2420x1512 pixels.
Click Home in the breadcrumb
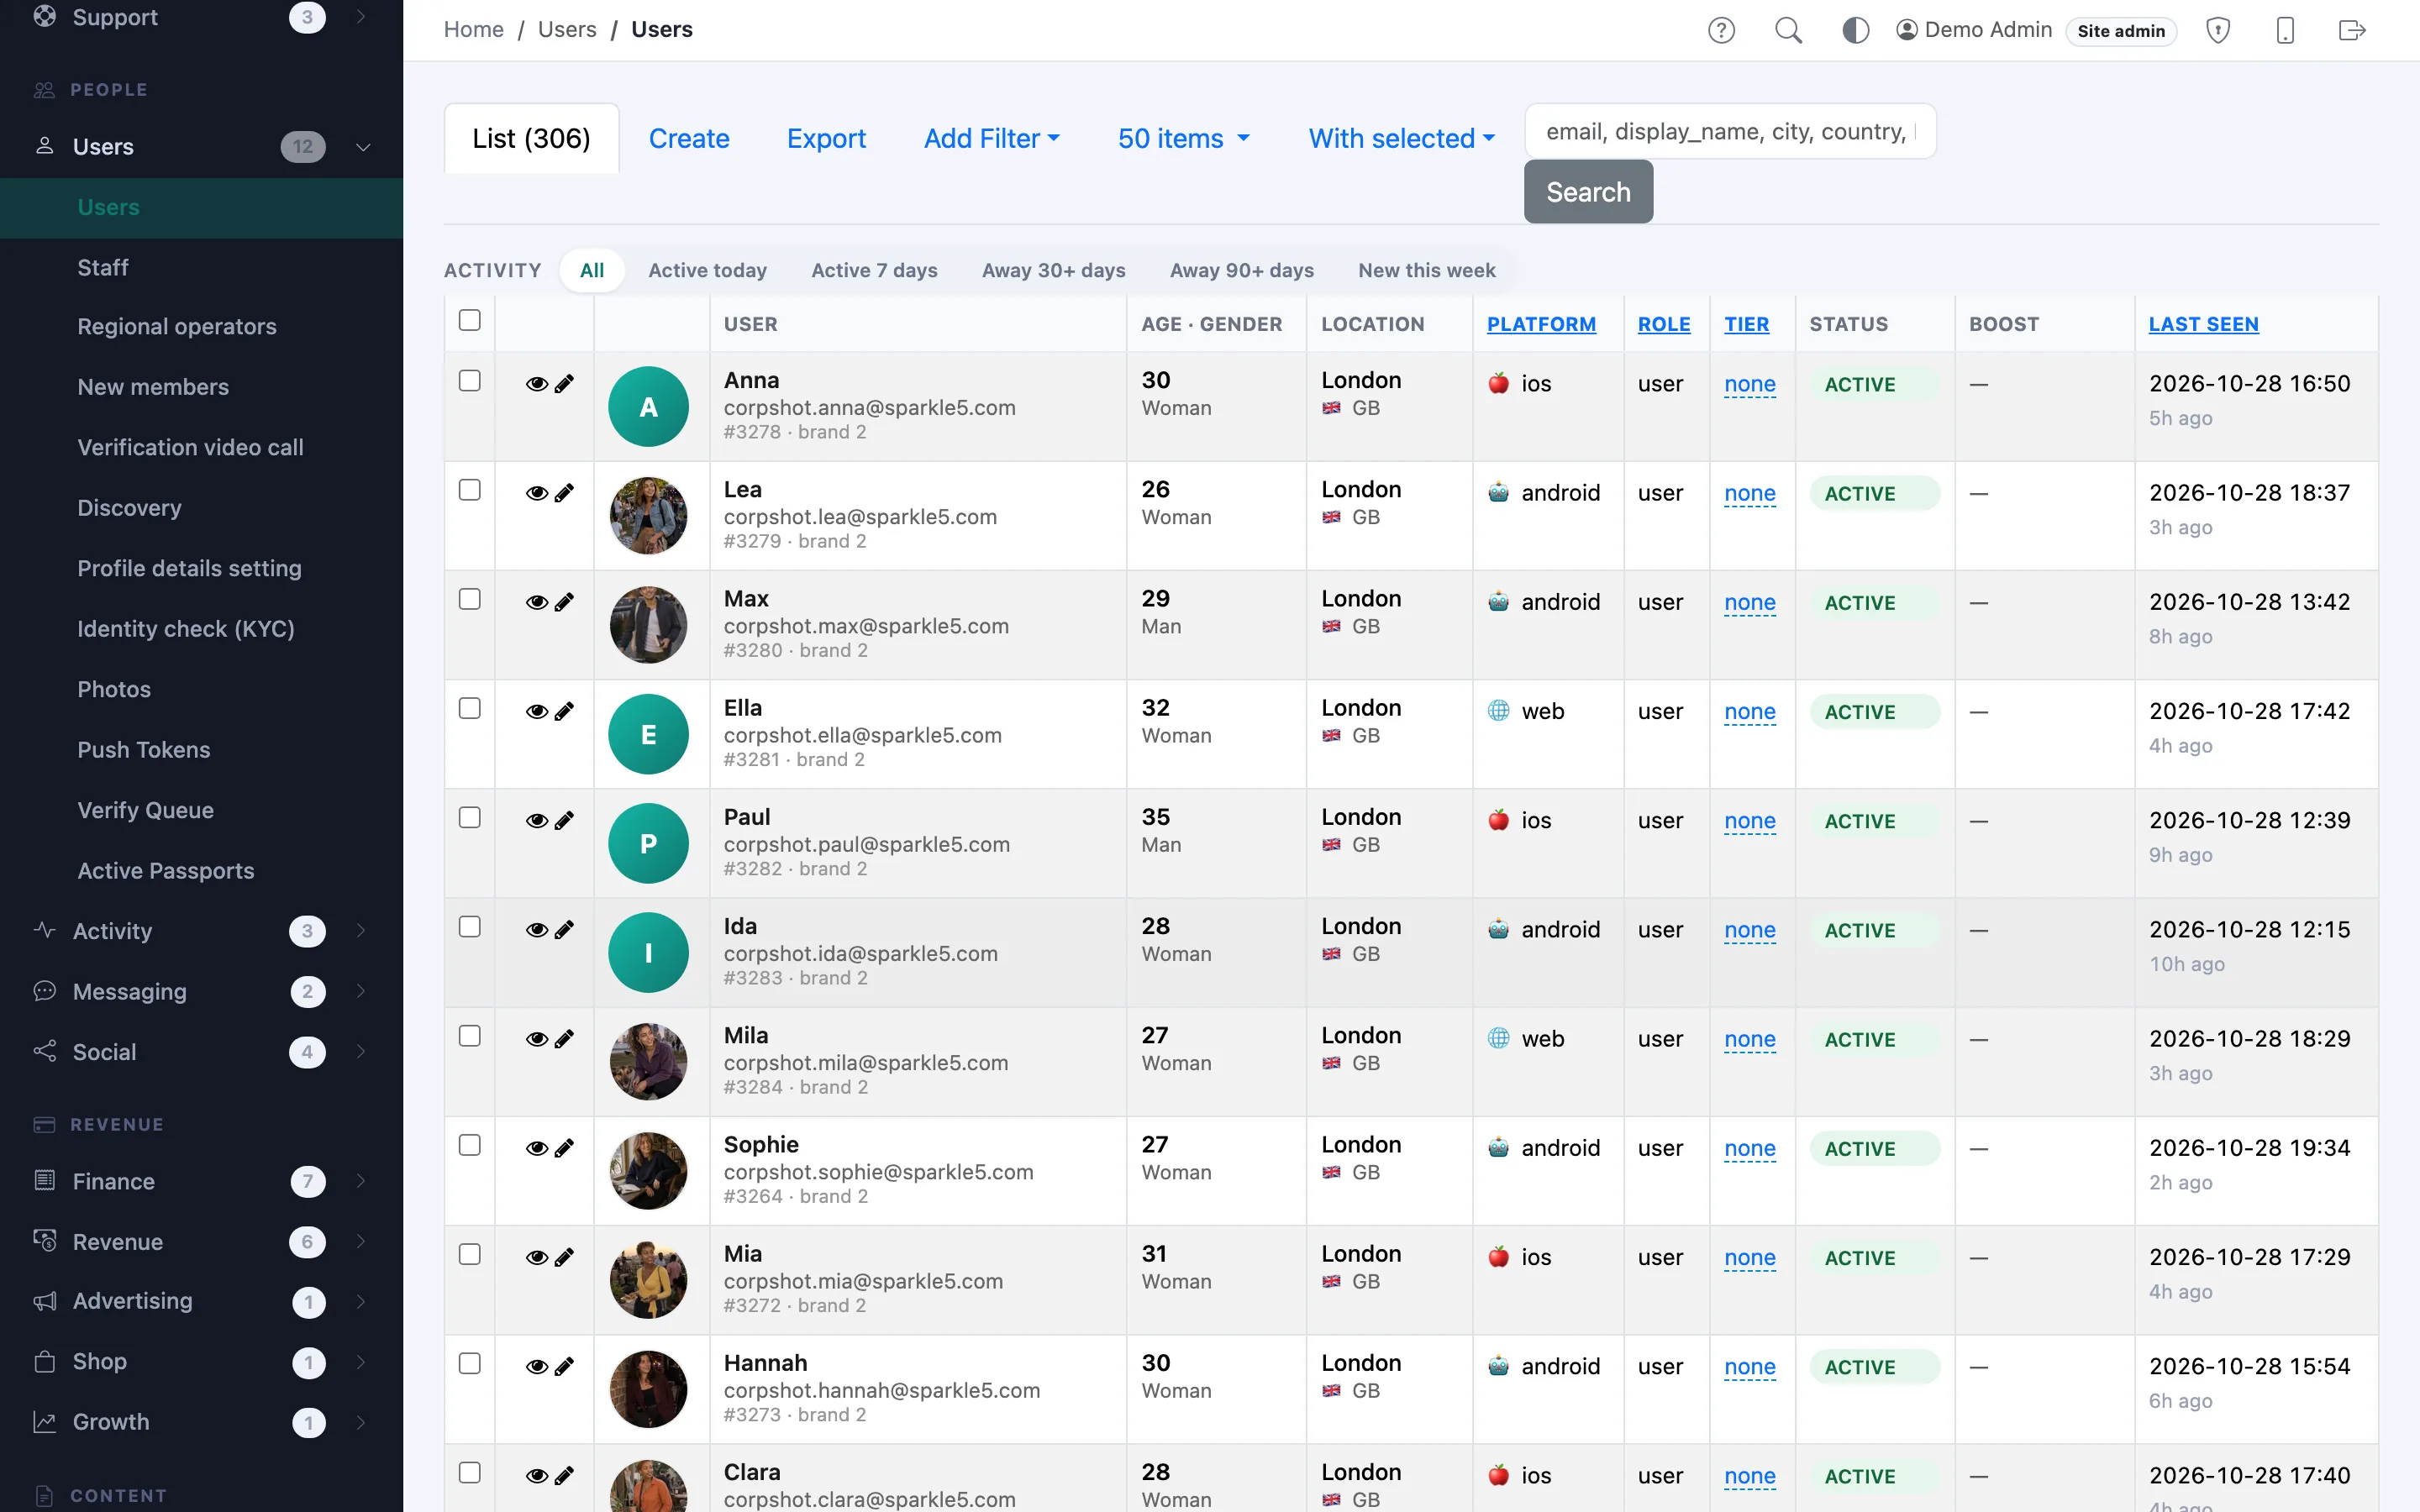click(x=473, y=29)
